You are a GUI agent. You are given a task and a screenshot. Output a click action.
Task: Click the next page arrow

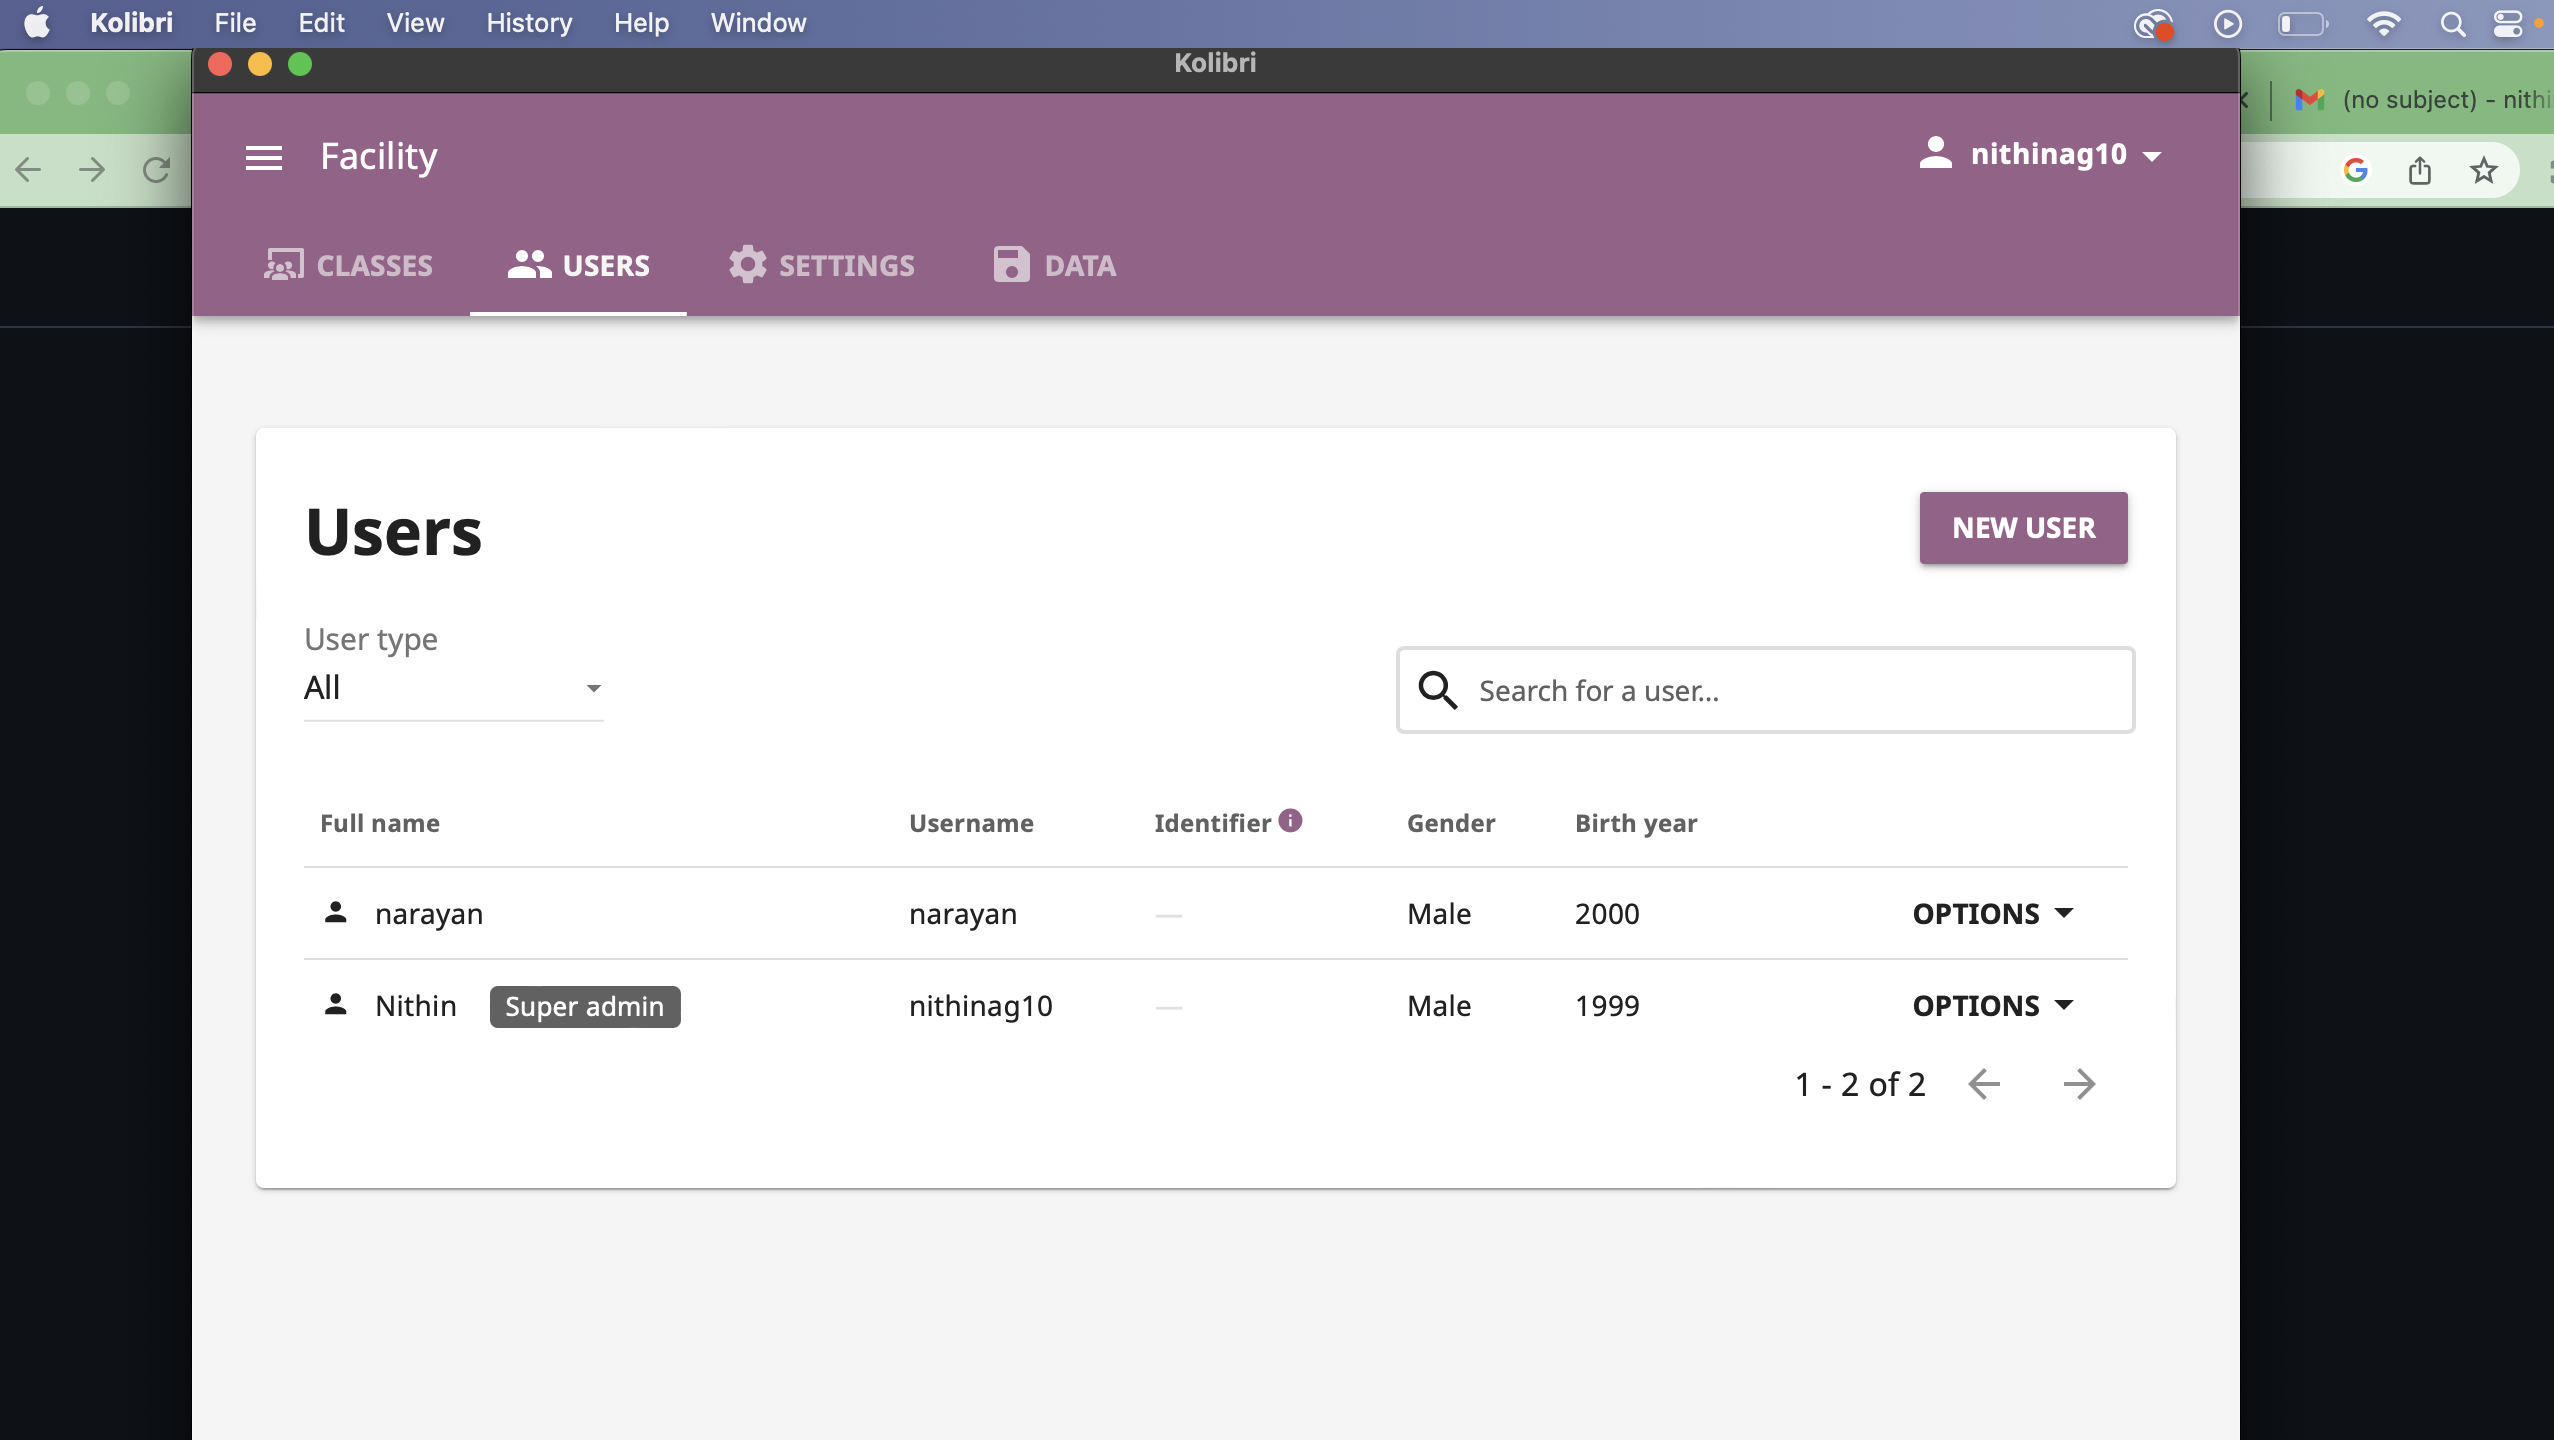pos(2081,1084)
